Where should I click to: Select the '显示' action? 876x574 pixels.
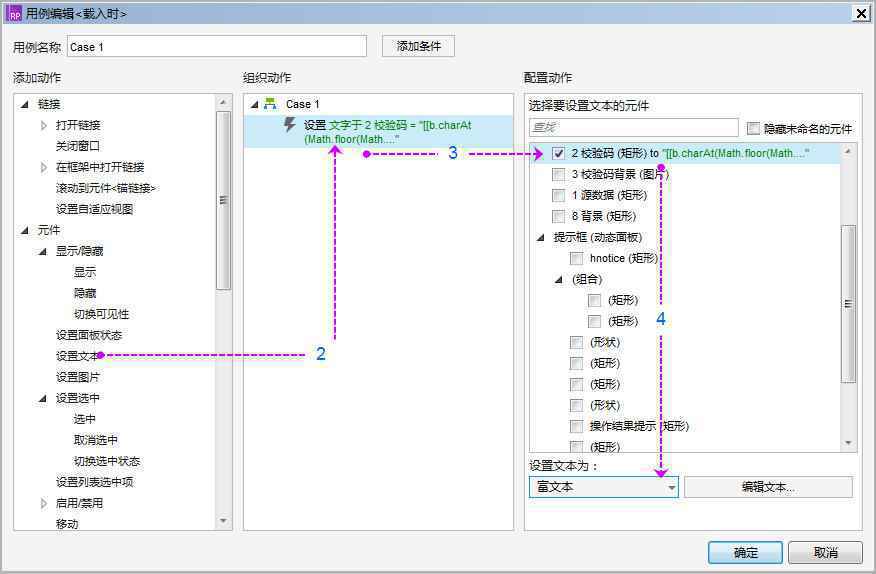[x=84, y=272]
